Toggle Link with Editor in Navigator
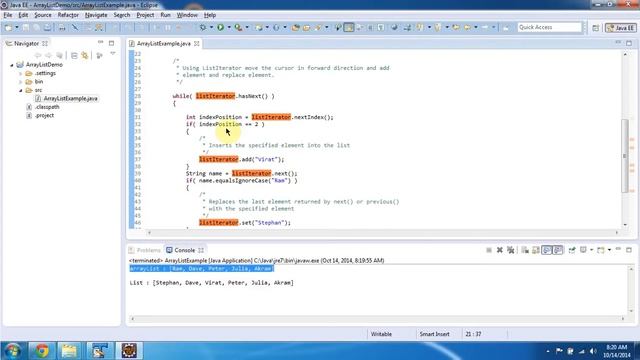 click(x=85, y=56)
